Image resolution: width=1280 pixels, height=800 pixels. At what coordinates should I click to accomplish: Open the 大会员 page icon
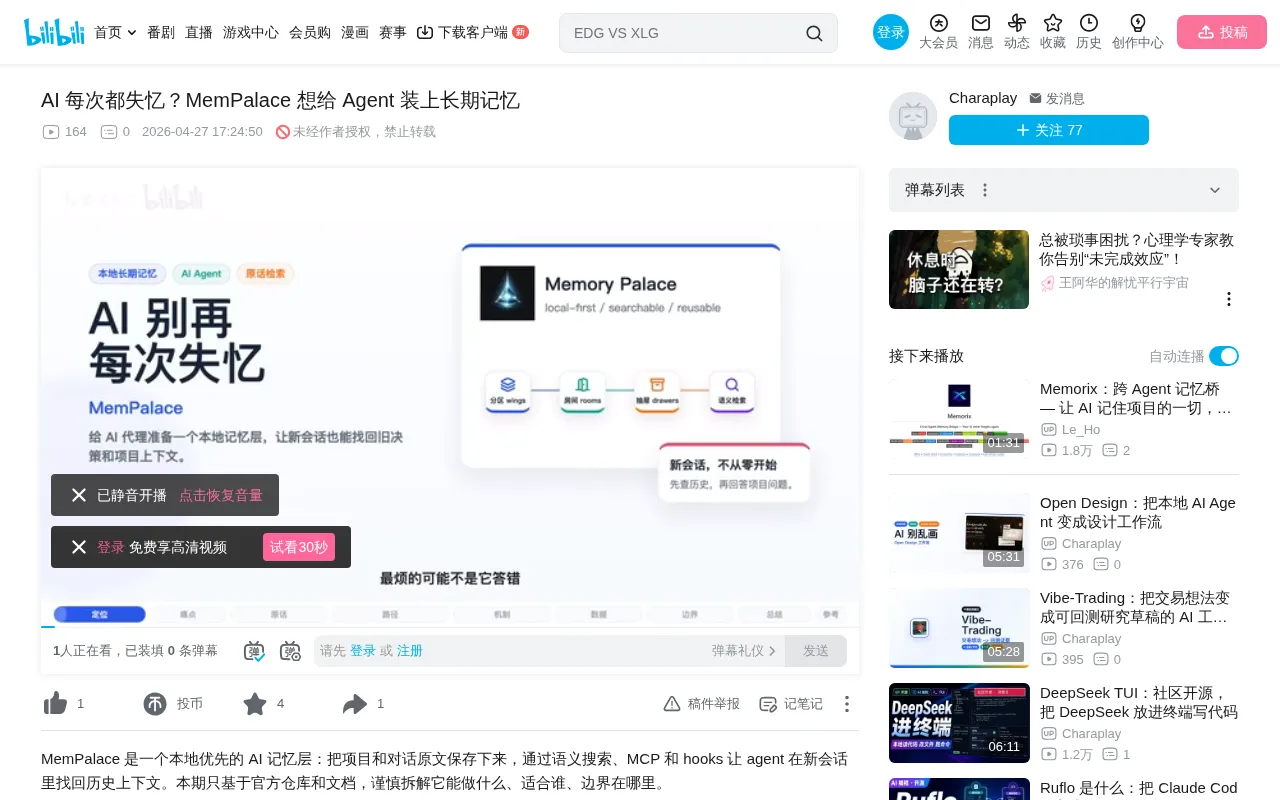coord(938,23)
